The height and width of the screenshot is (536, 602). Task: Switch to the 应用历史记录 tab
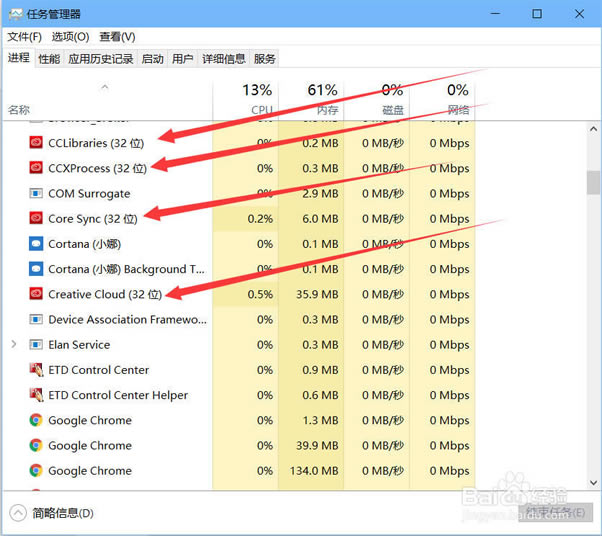[101, 59]
